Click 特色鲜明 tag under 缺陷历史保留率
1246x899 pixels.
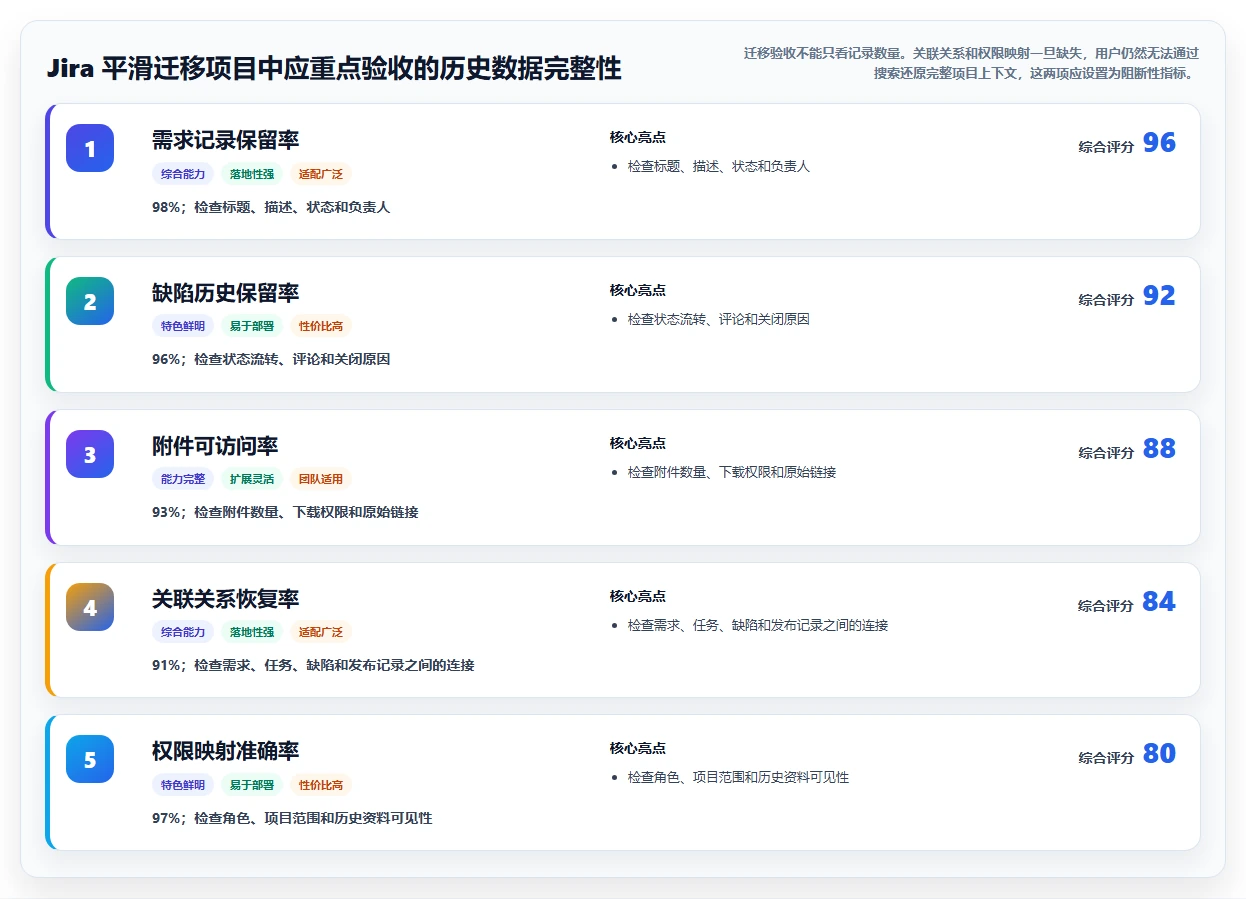[x=183, y=326]
